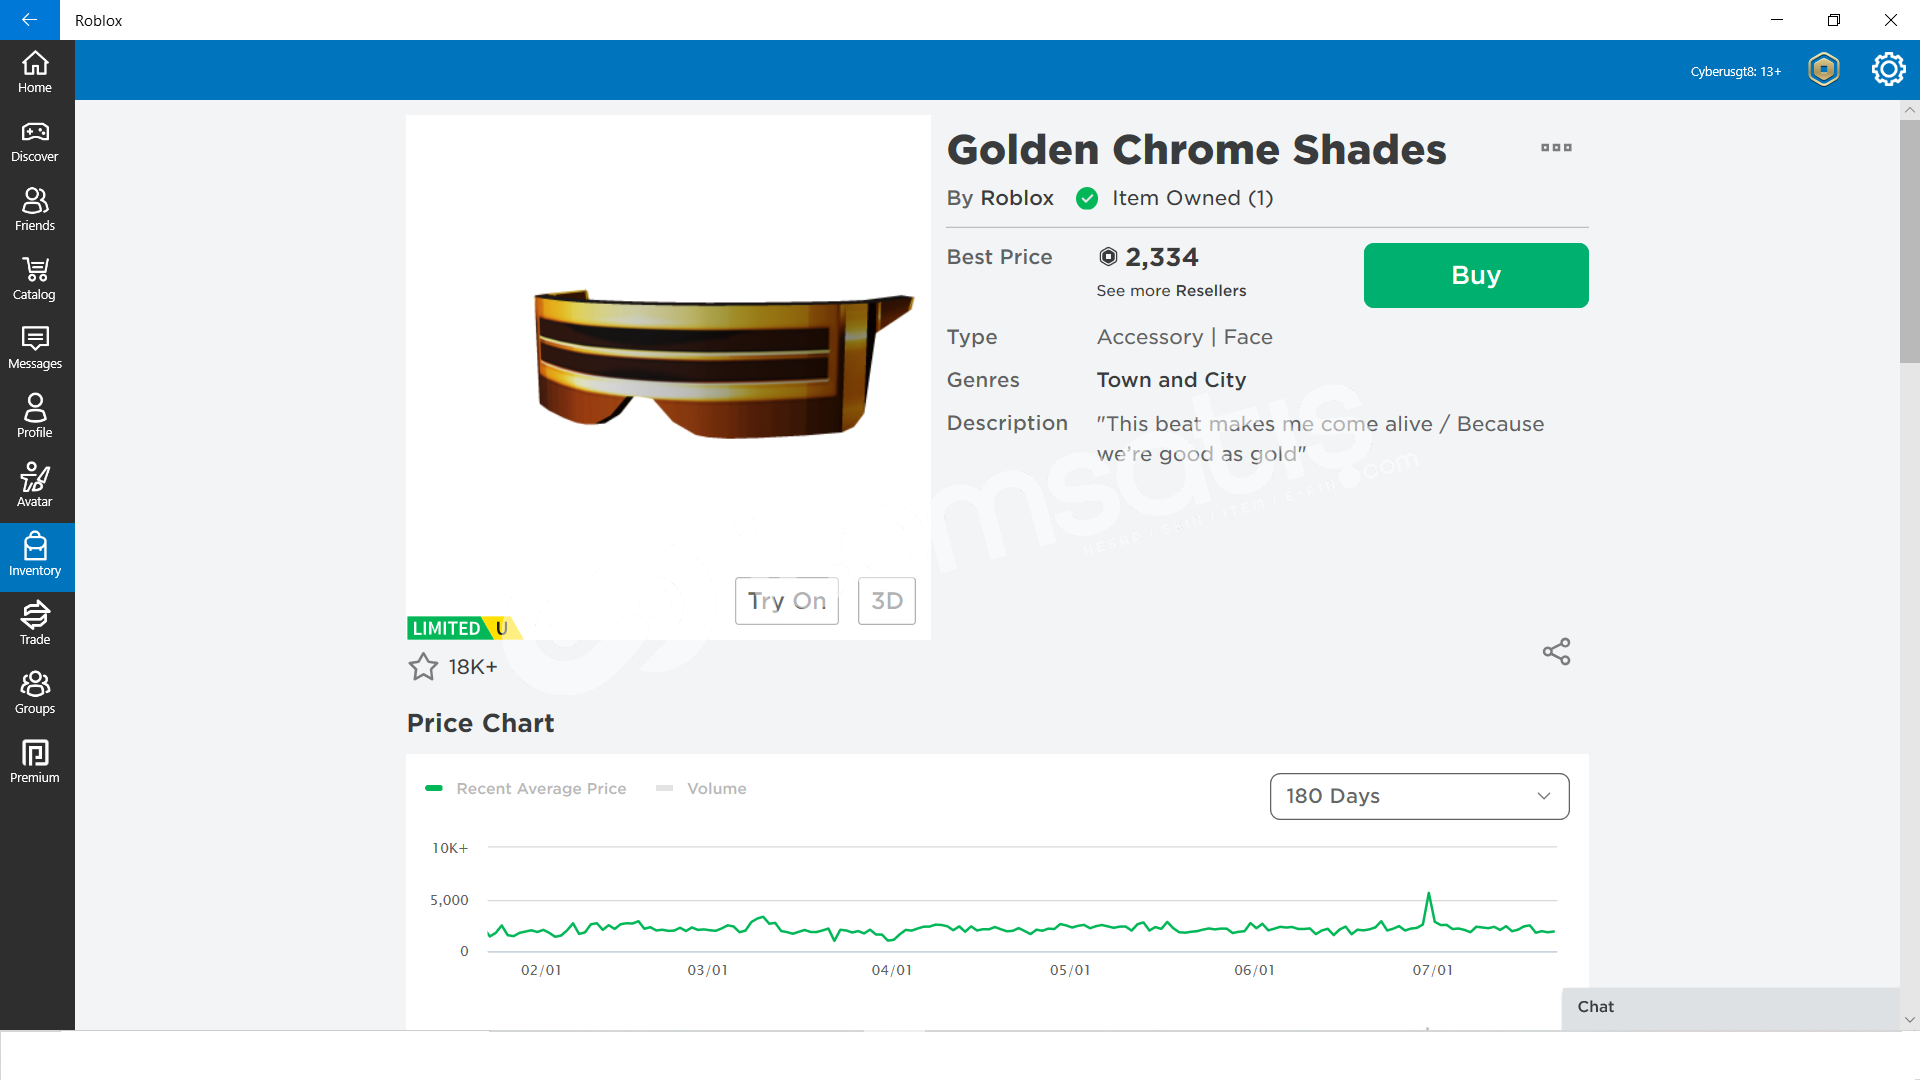Viewport: 1920px width, 1080px height.
Task: Open the Premium membership page
Action: coord(35,762)
